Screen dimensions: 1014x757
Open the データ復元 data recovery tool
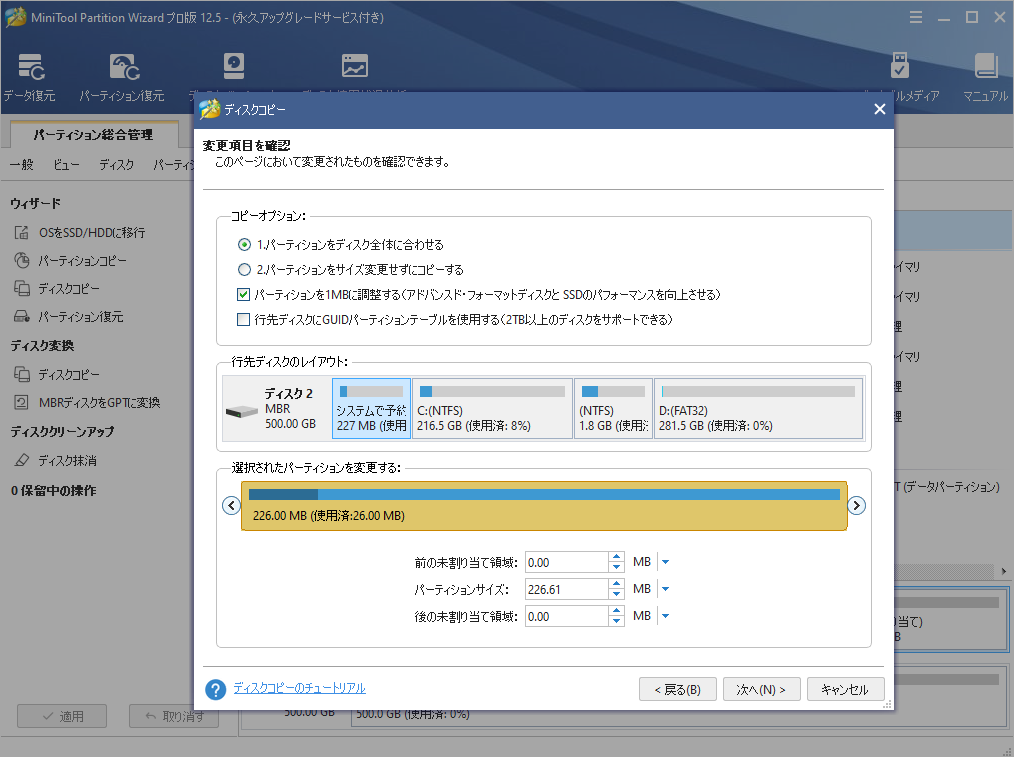coord(30,78)
